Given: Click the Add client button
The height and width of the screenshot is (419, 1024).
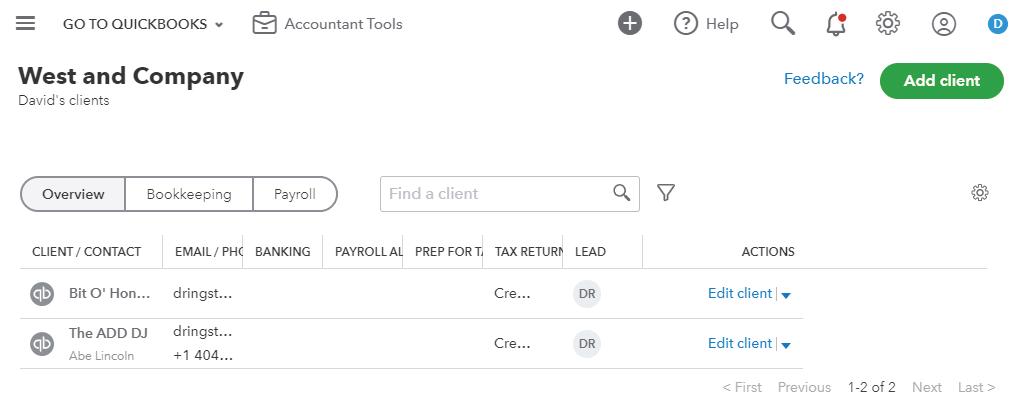Looking at the screenshot, I should click(x=941, y=81).
